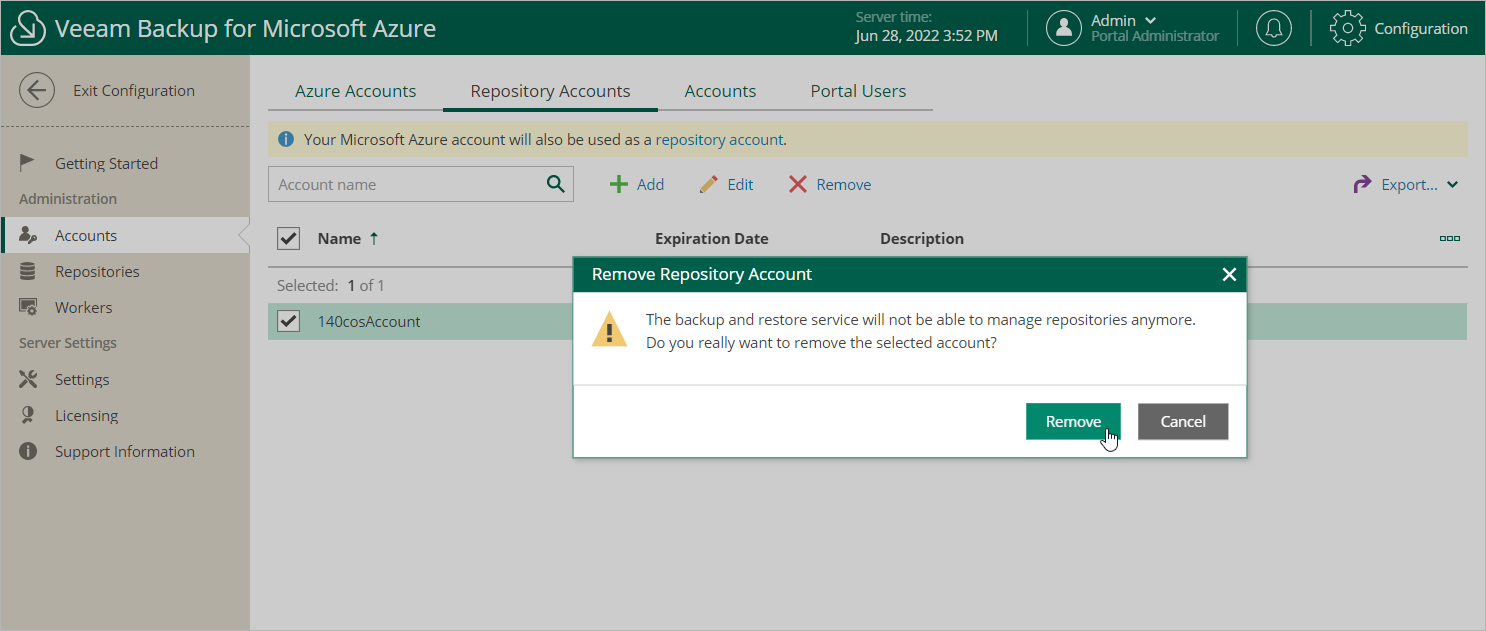The image size is (1486, 631).
Task: Click the Edit toolbar label
Action: [x=740, y=184]
